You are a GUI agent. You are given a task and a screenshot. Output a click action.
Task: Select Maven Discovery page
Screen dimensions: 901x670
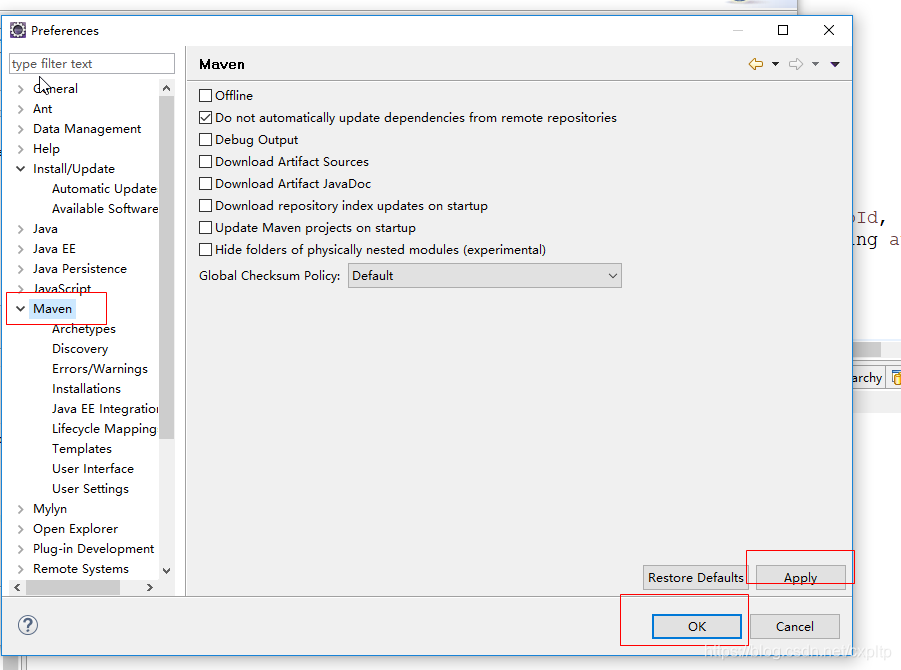pos(80,349)
